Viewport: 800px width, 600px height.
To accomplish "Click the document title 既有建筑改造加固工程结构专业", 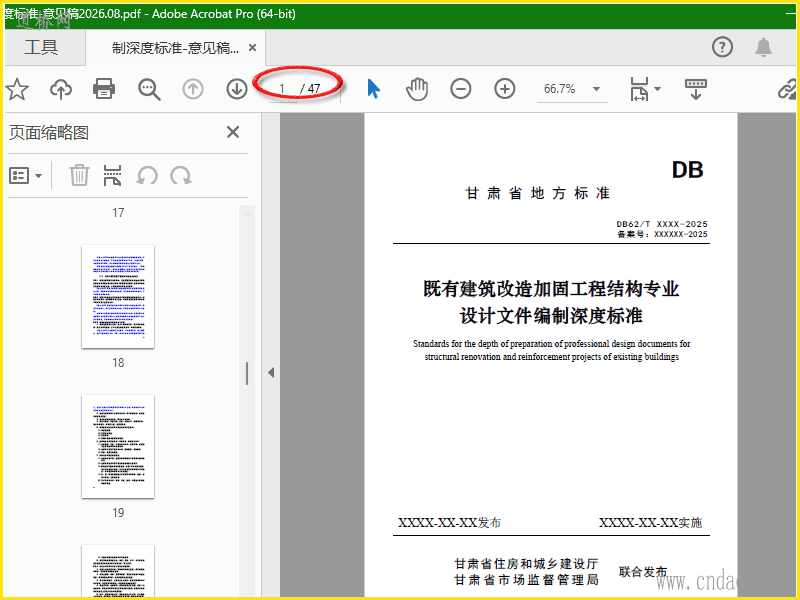I will [x=551, y=289].
